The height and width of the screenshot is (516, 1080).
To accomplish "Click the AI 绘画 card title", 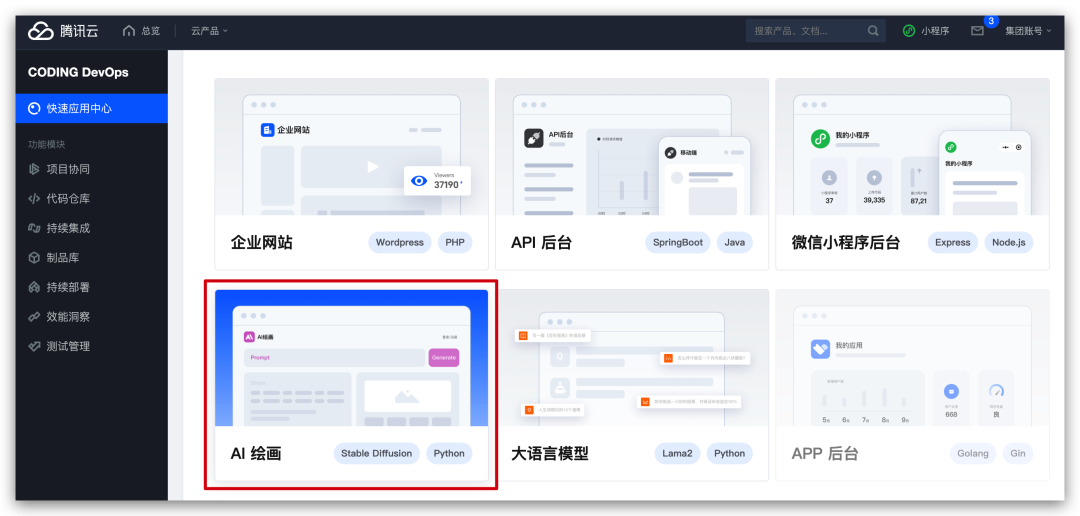I will [256, 453].
